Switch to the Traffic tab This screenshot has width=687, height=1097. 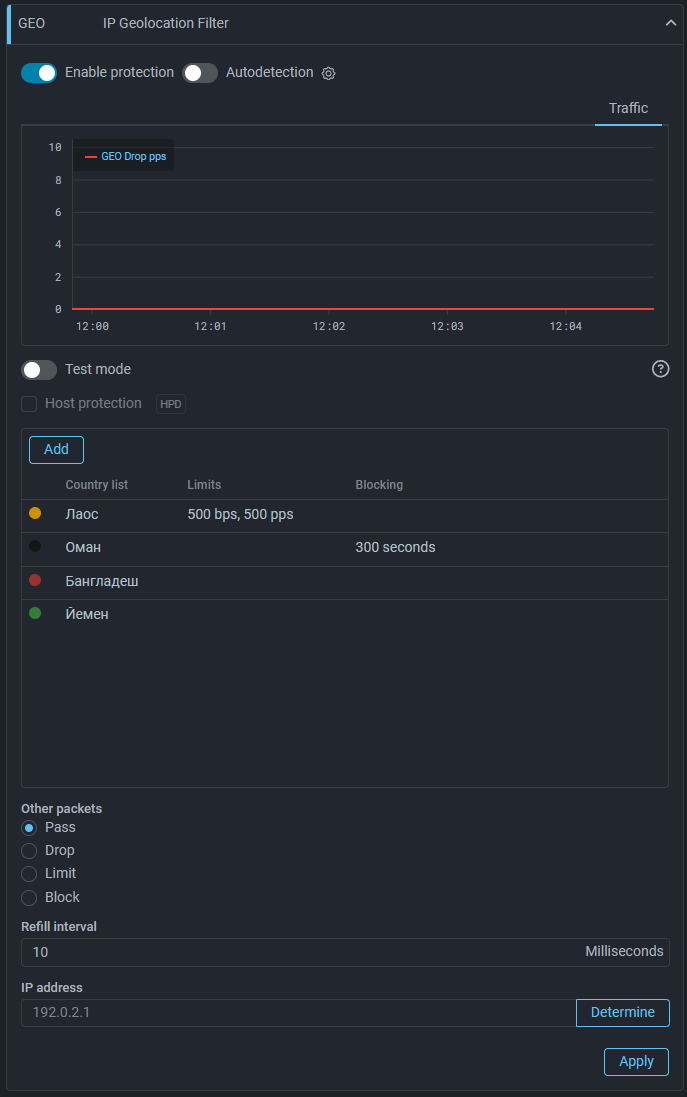pos(628,108)
